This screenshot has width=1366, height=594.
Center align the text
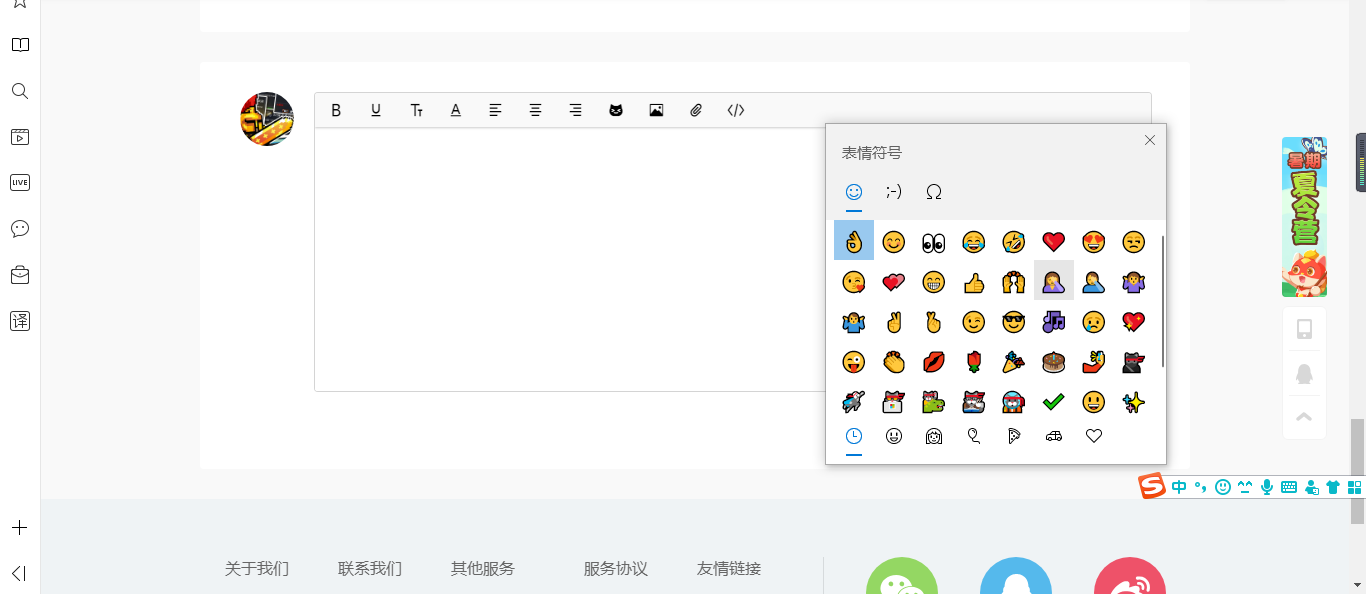coord(536,110)
